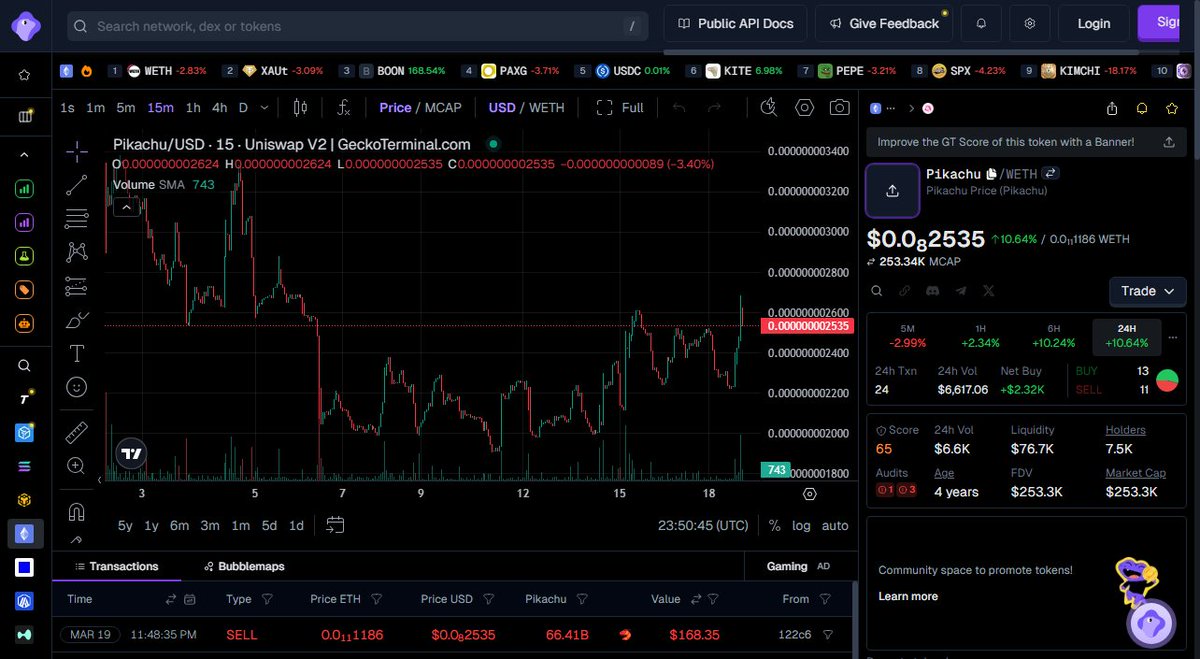Click the undo arrow in chart toolbar
The image size is (1200, 659).
[x=679, y=107]
